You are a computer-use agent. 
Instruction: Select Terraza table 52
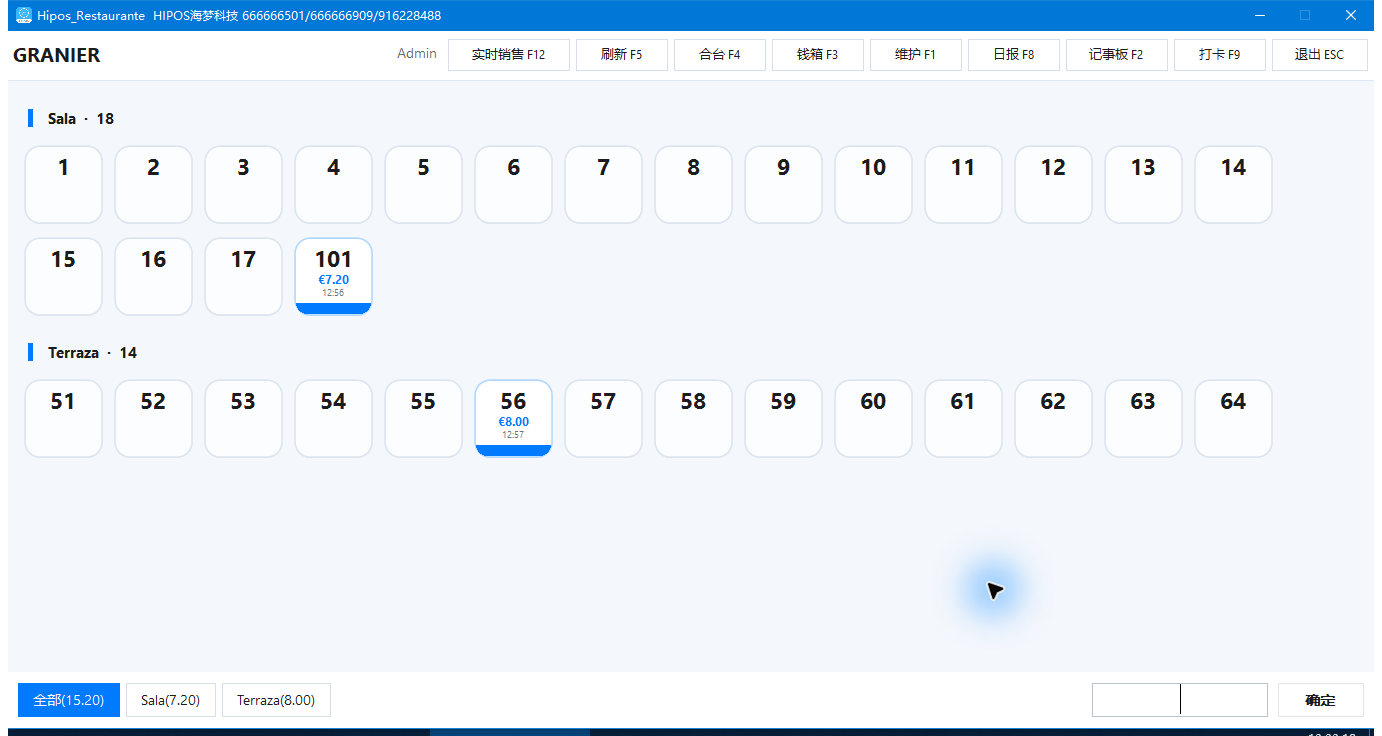pos(154,419)
